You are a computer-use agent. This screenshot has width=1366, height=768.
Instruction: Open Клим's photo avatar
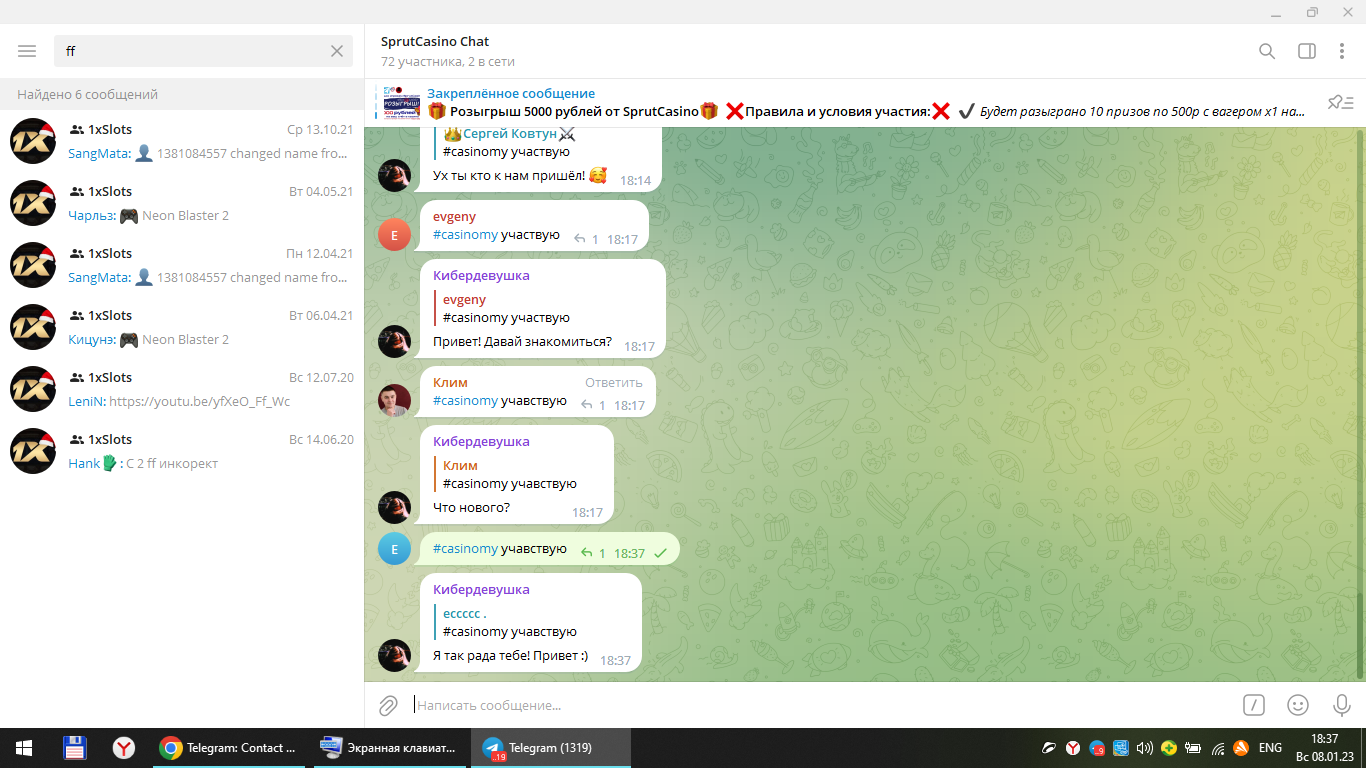click(394, 401)
